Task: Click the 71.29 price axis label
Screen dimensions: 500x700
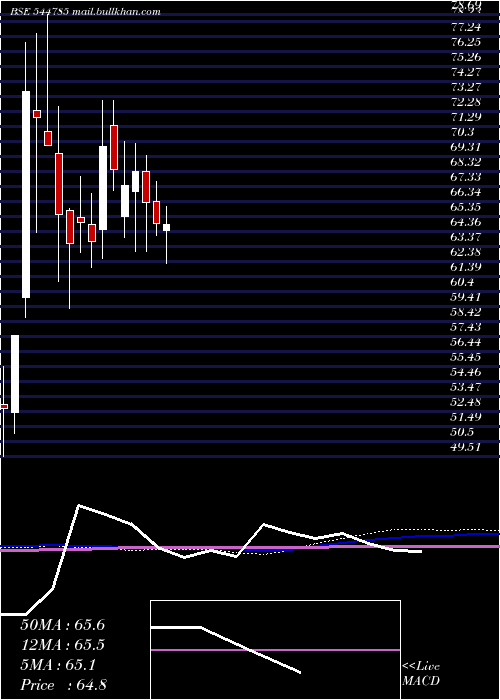Action: tap(466, 117)
